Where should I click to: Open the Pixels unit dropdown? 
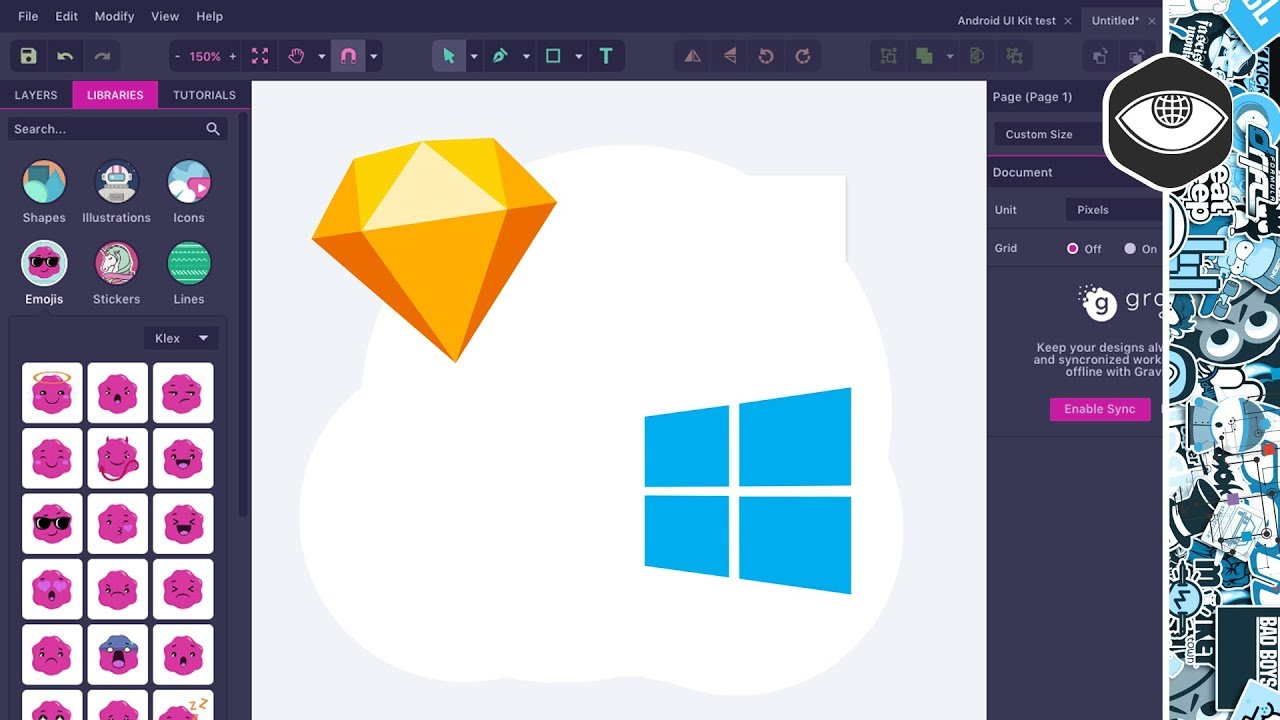pyautogui.click(x=1120, y=209)
